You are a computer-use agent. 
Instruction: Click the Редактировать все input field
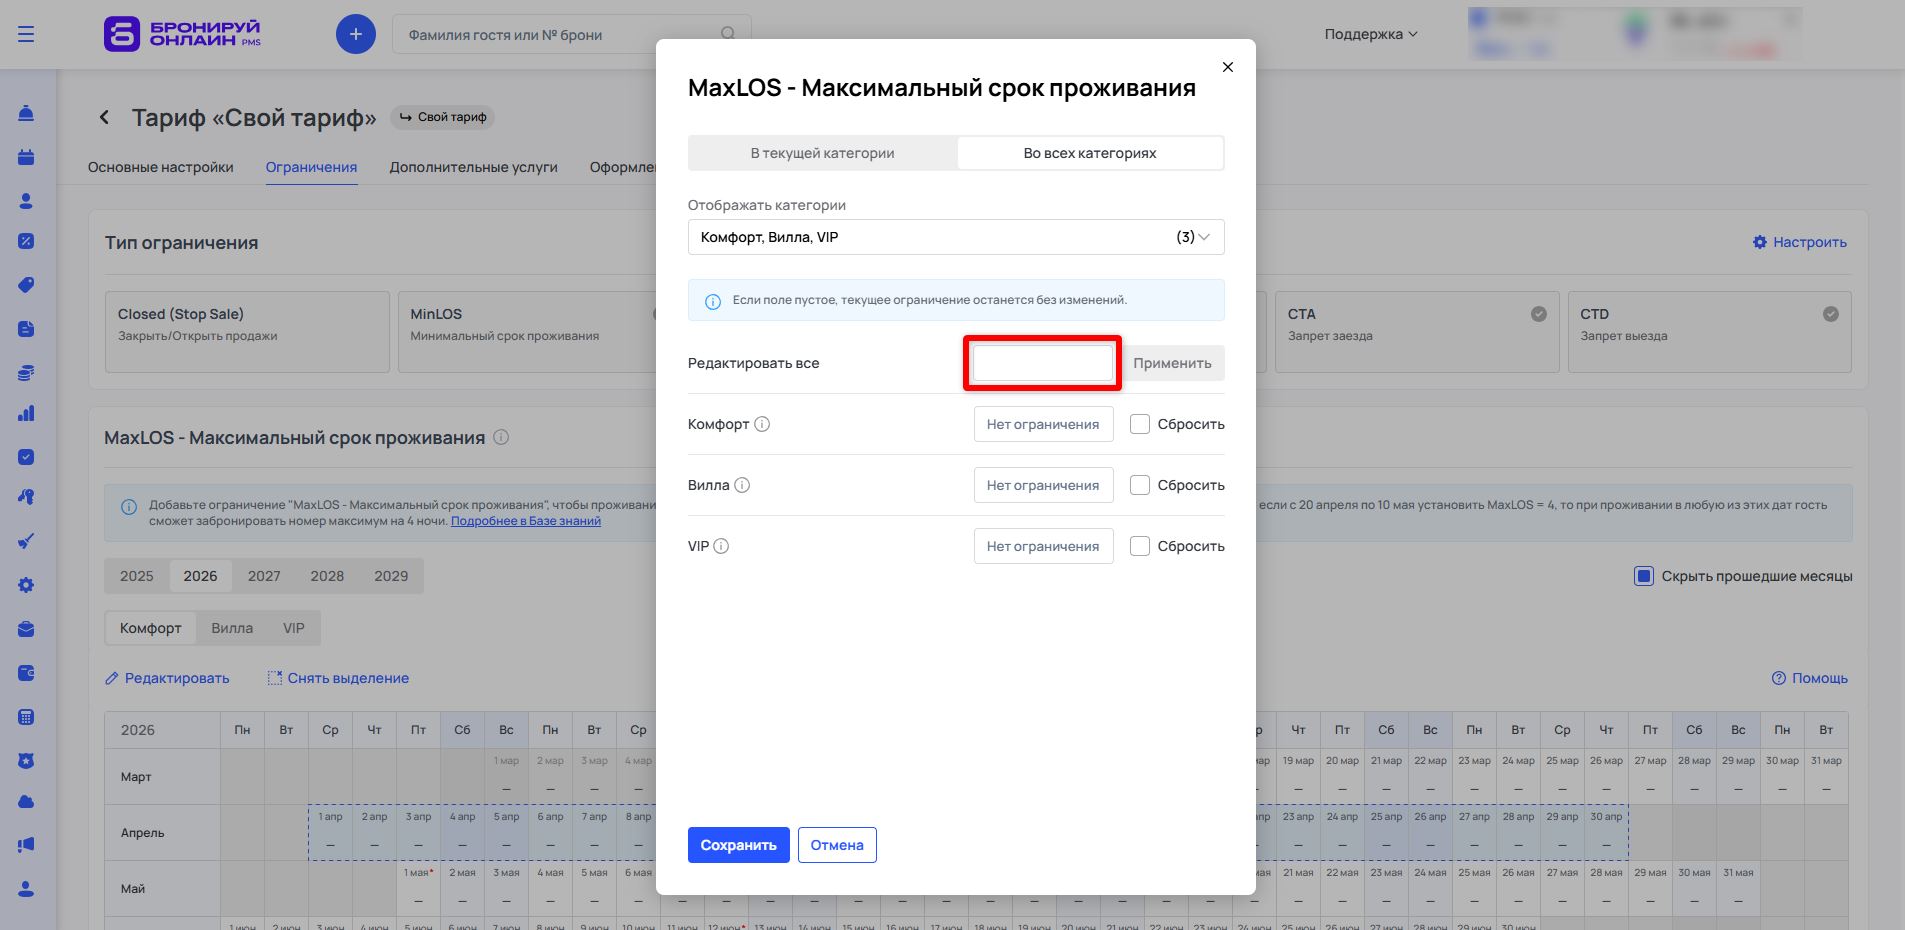coord(1042,363)
